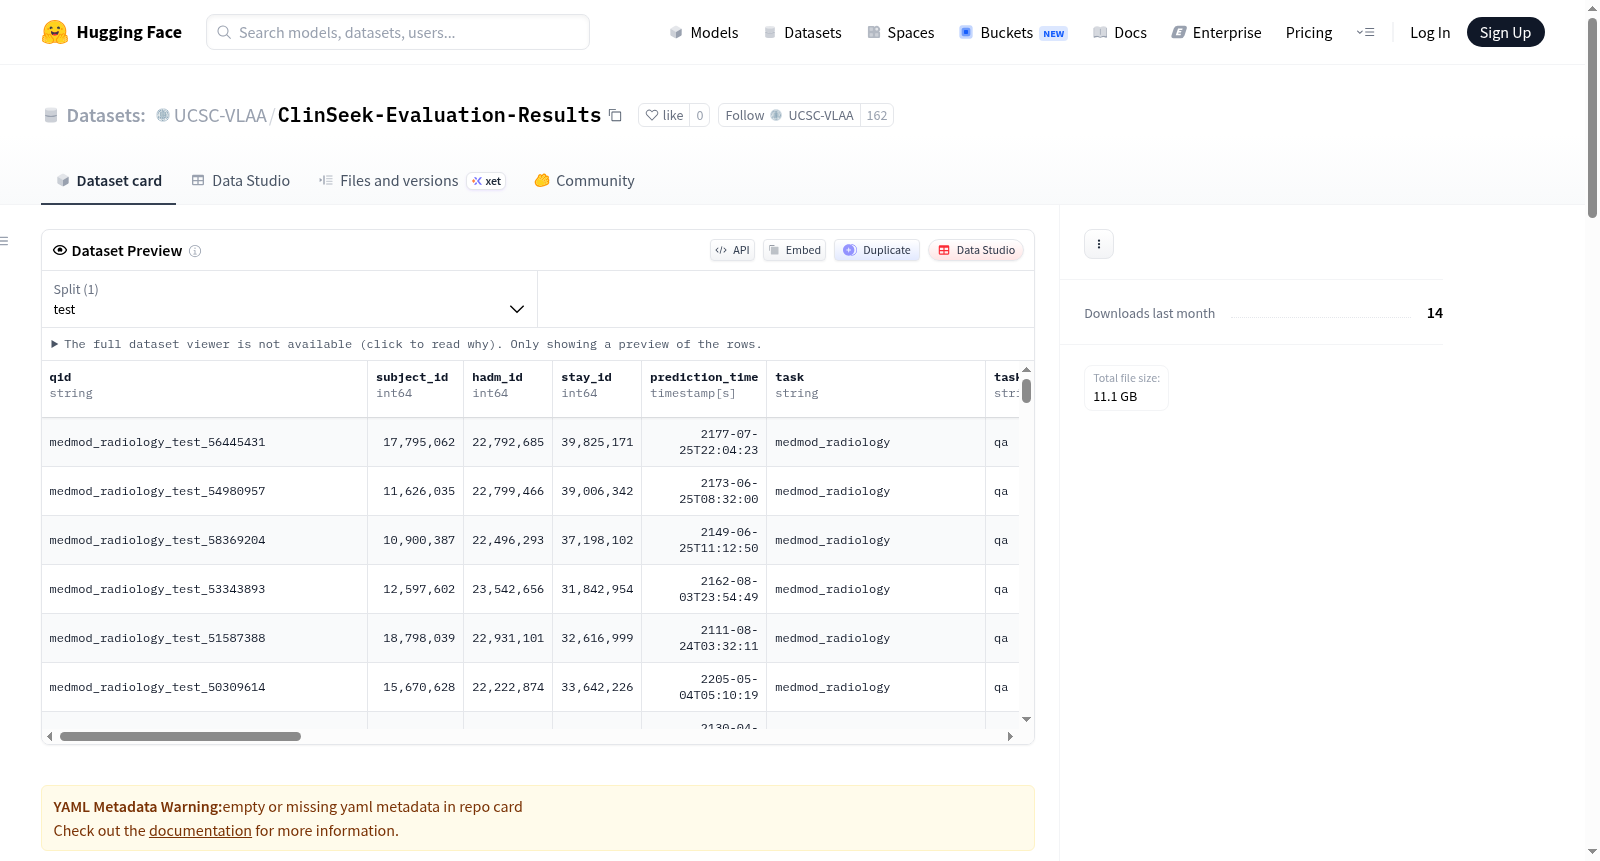Click the 2162-08-03T23:54:49 timestamp cell

[704, 589]
